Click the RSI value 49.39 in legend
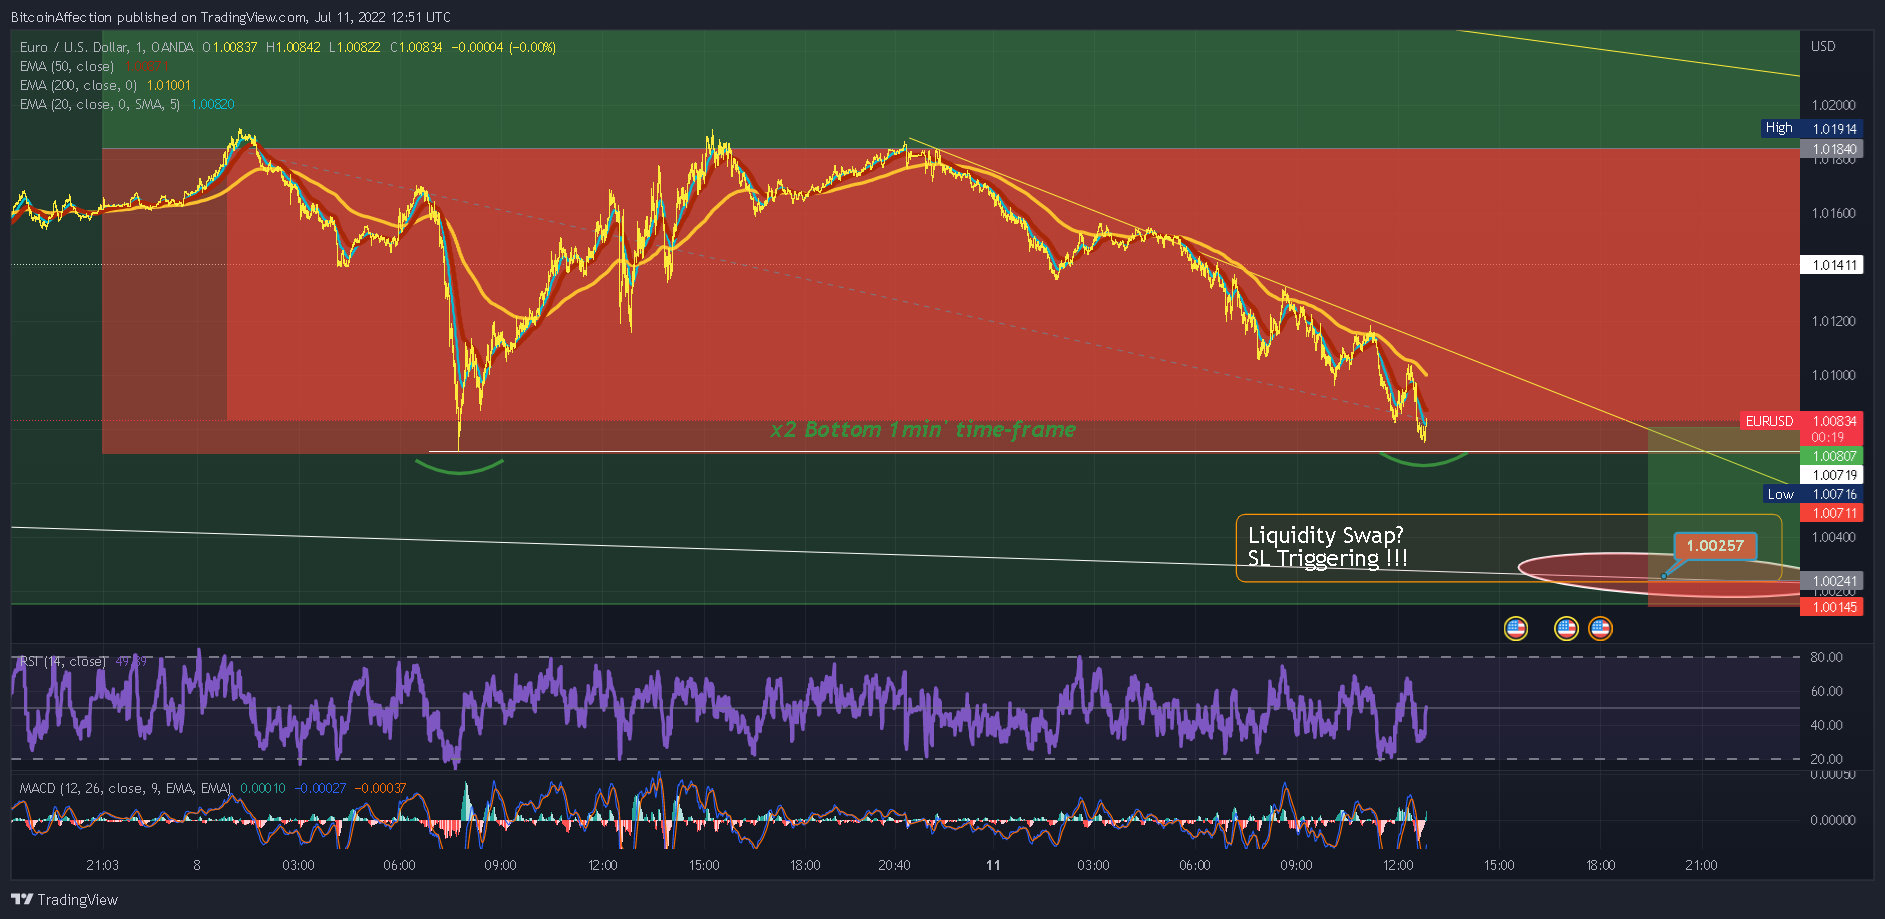This screenshot has width=1885, height=919. 131,661
